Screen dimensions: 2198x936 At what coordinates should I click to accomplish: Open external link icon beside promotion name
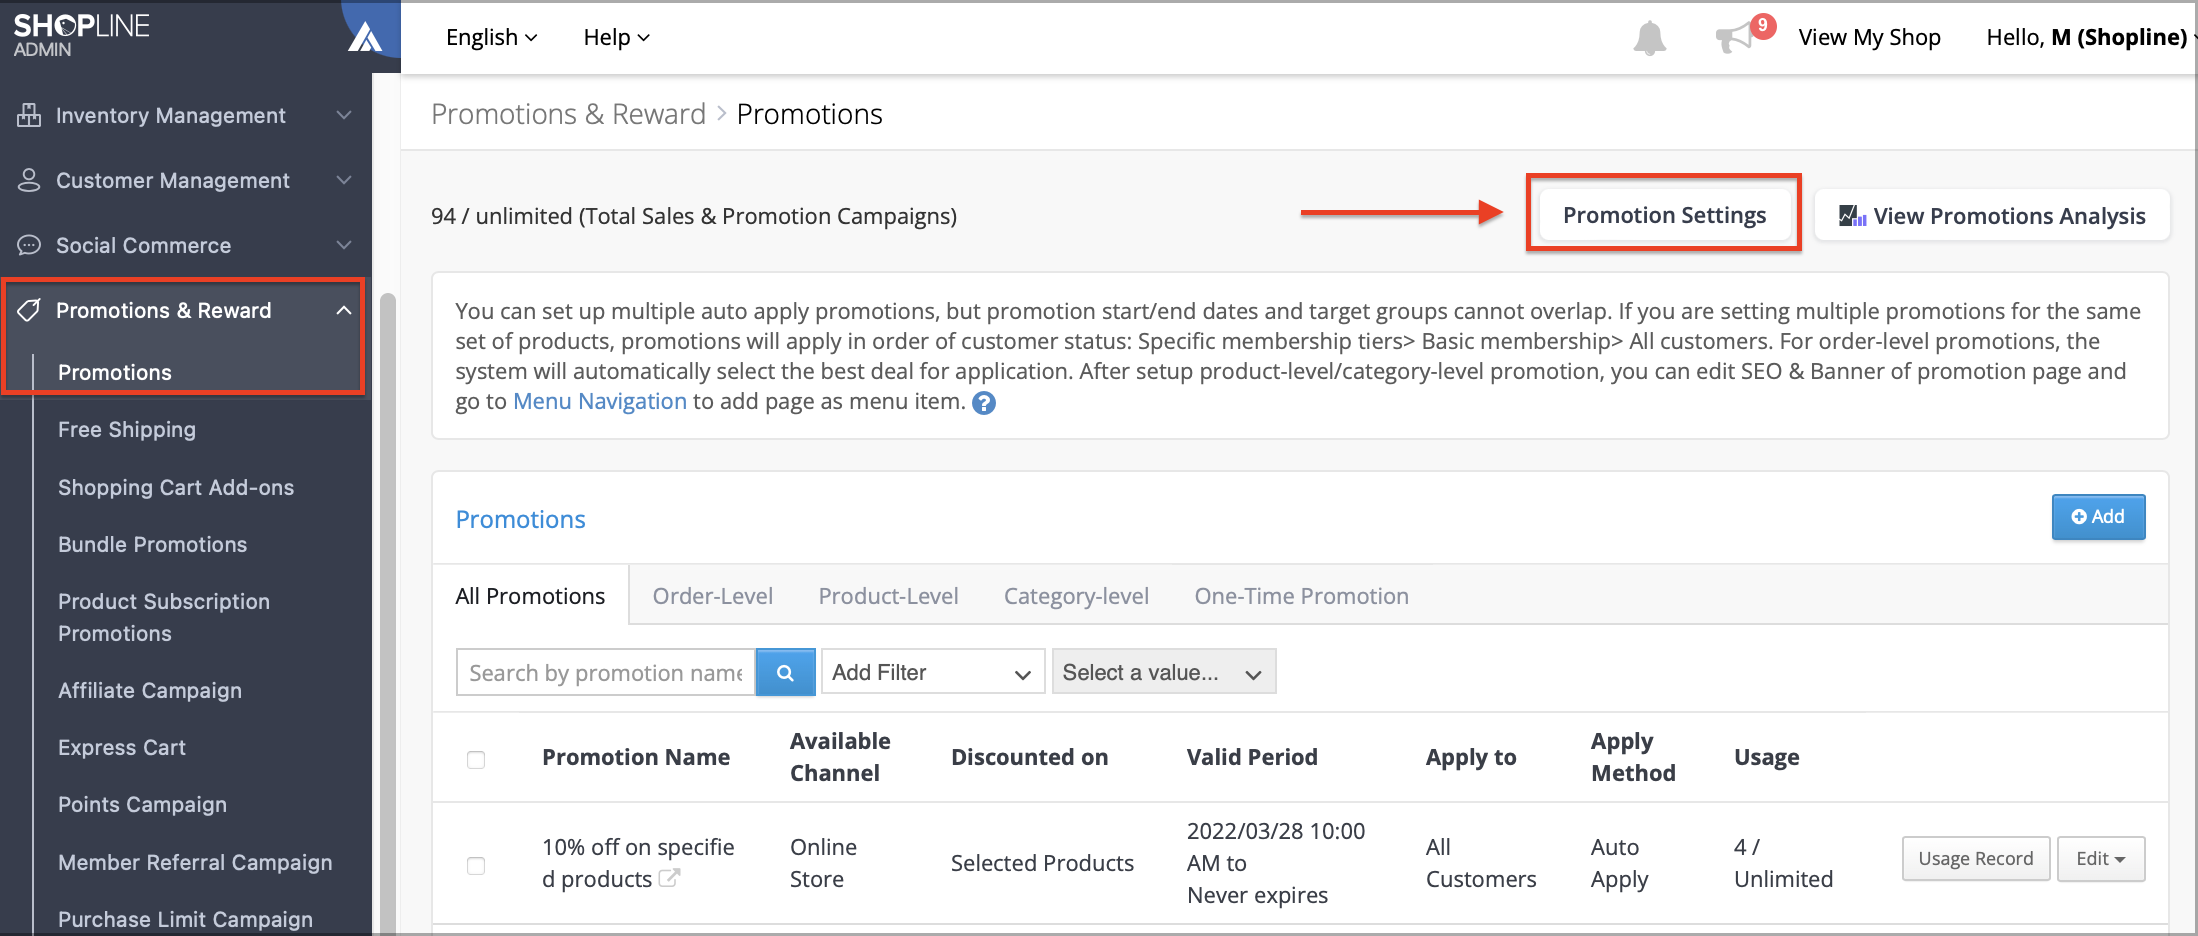pyautogui.click(x=669, y=878)
